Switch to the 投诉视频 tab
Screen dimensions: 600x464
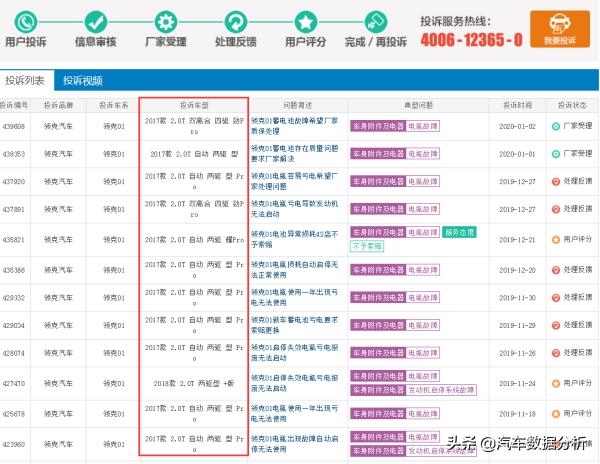pyautogui.click(x=83, y=80)
